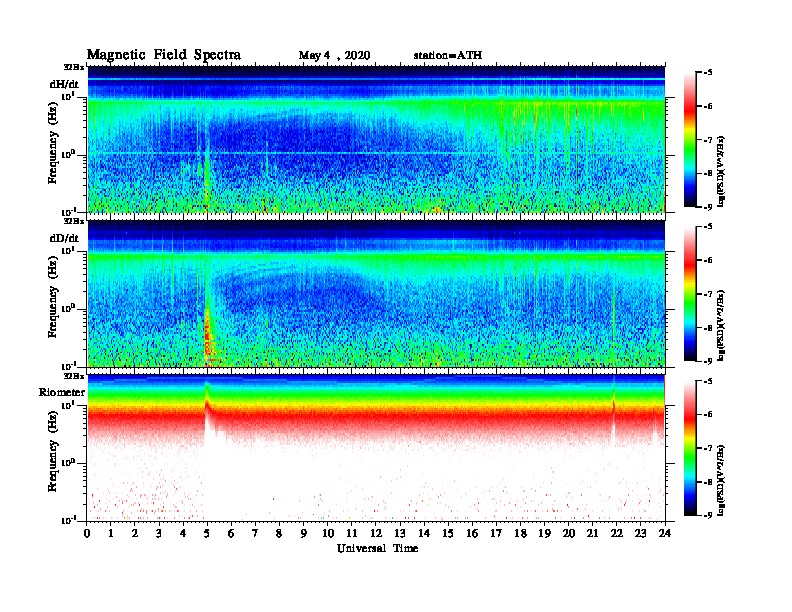This screenshot has height=612, width=792.
Task: Select hour tick label "17" on time axis
Action: pyautogui.click(x=496, y=533)
